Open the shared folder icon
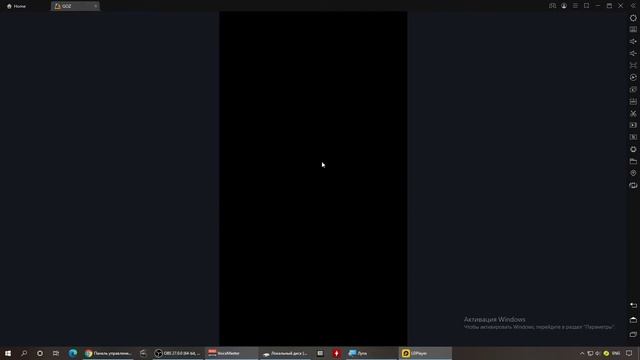 pyautogui.click(x=633, y=161)
